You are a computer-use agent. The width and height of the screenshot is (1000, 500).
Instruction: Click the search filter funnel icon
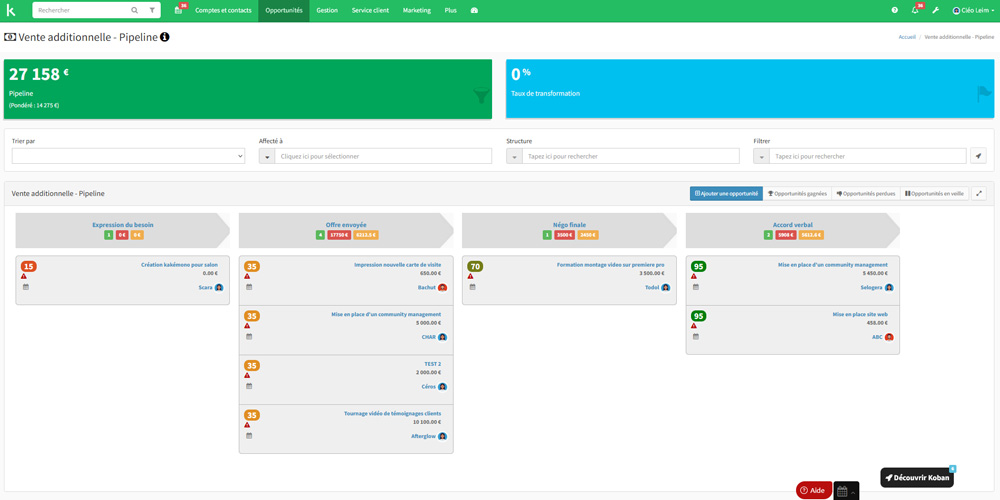pyautogui.click(x=152, y=10)
